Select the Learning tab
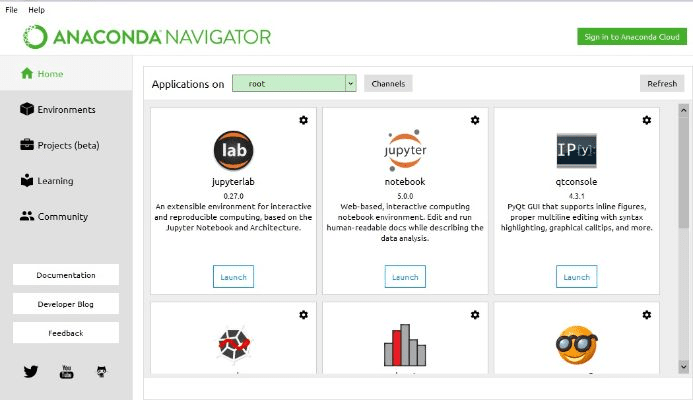693x400 pixels. [x=55, y=181]
